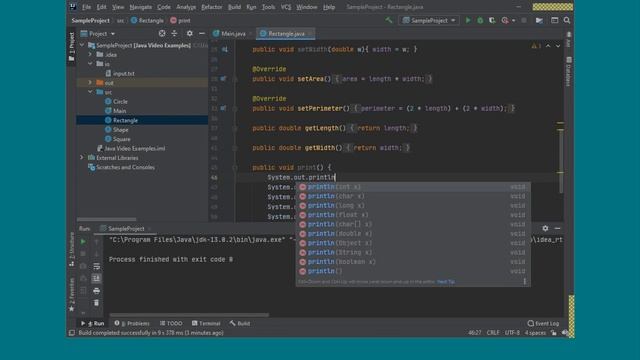Click the editor vertical scrollbar thumb
Screen dimensions: 640x360
pyautogui.click(x=561, y=161)
